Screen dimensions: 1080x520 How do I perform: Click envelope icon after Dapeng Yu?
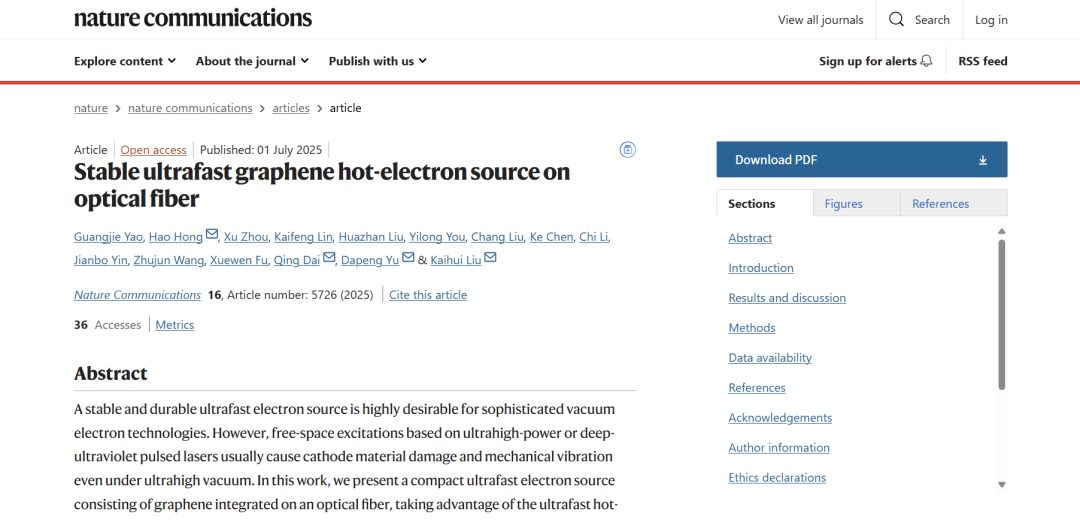(407, 260)
